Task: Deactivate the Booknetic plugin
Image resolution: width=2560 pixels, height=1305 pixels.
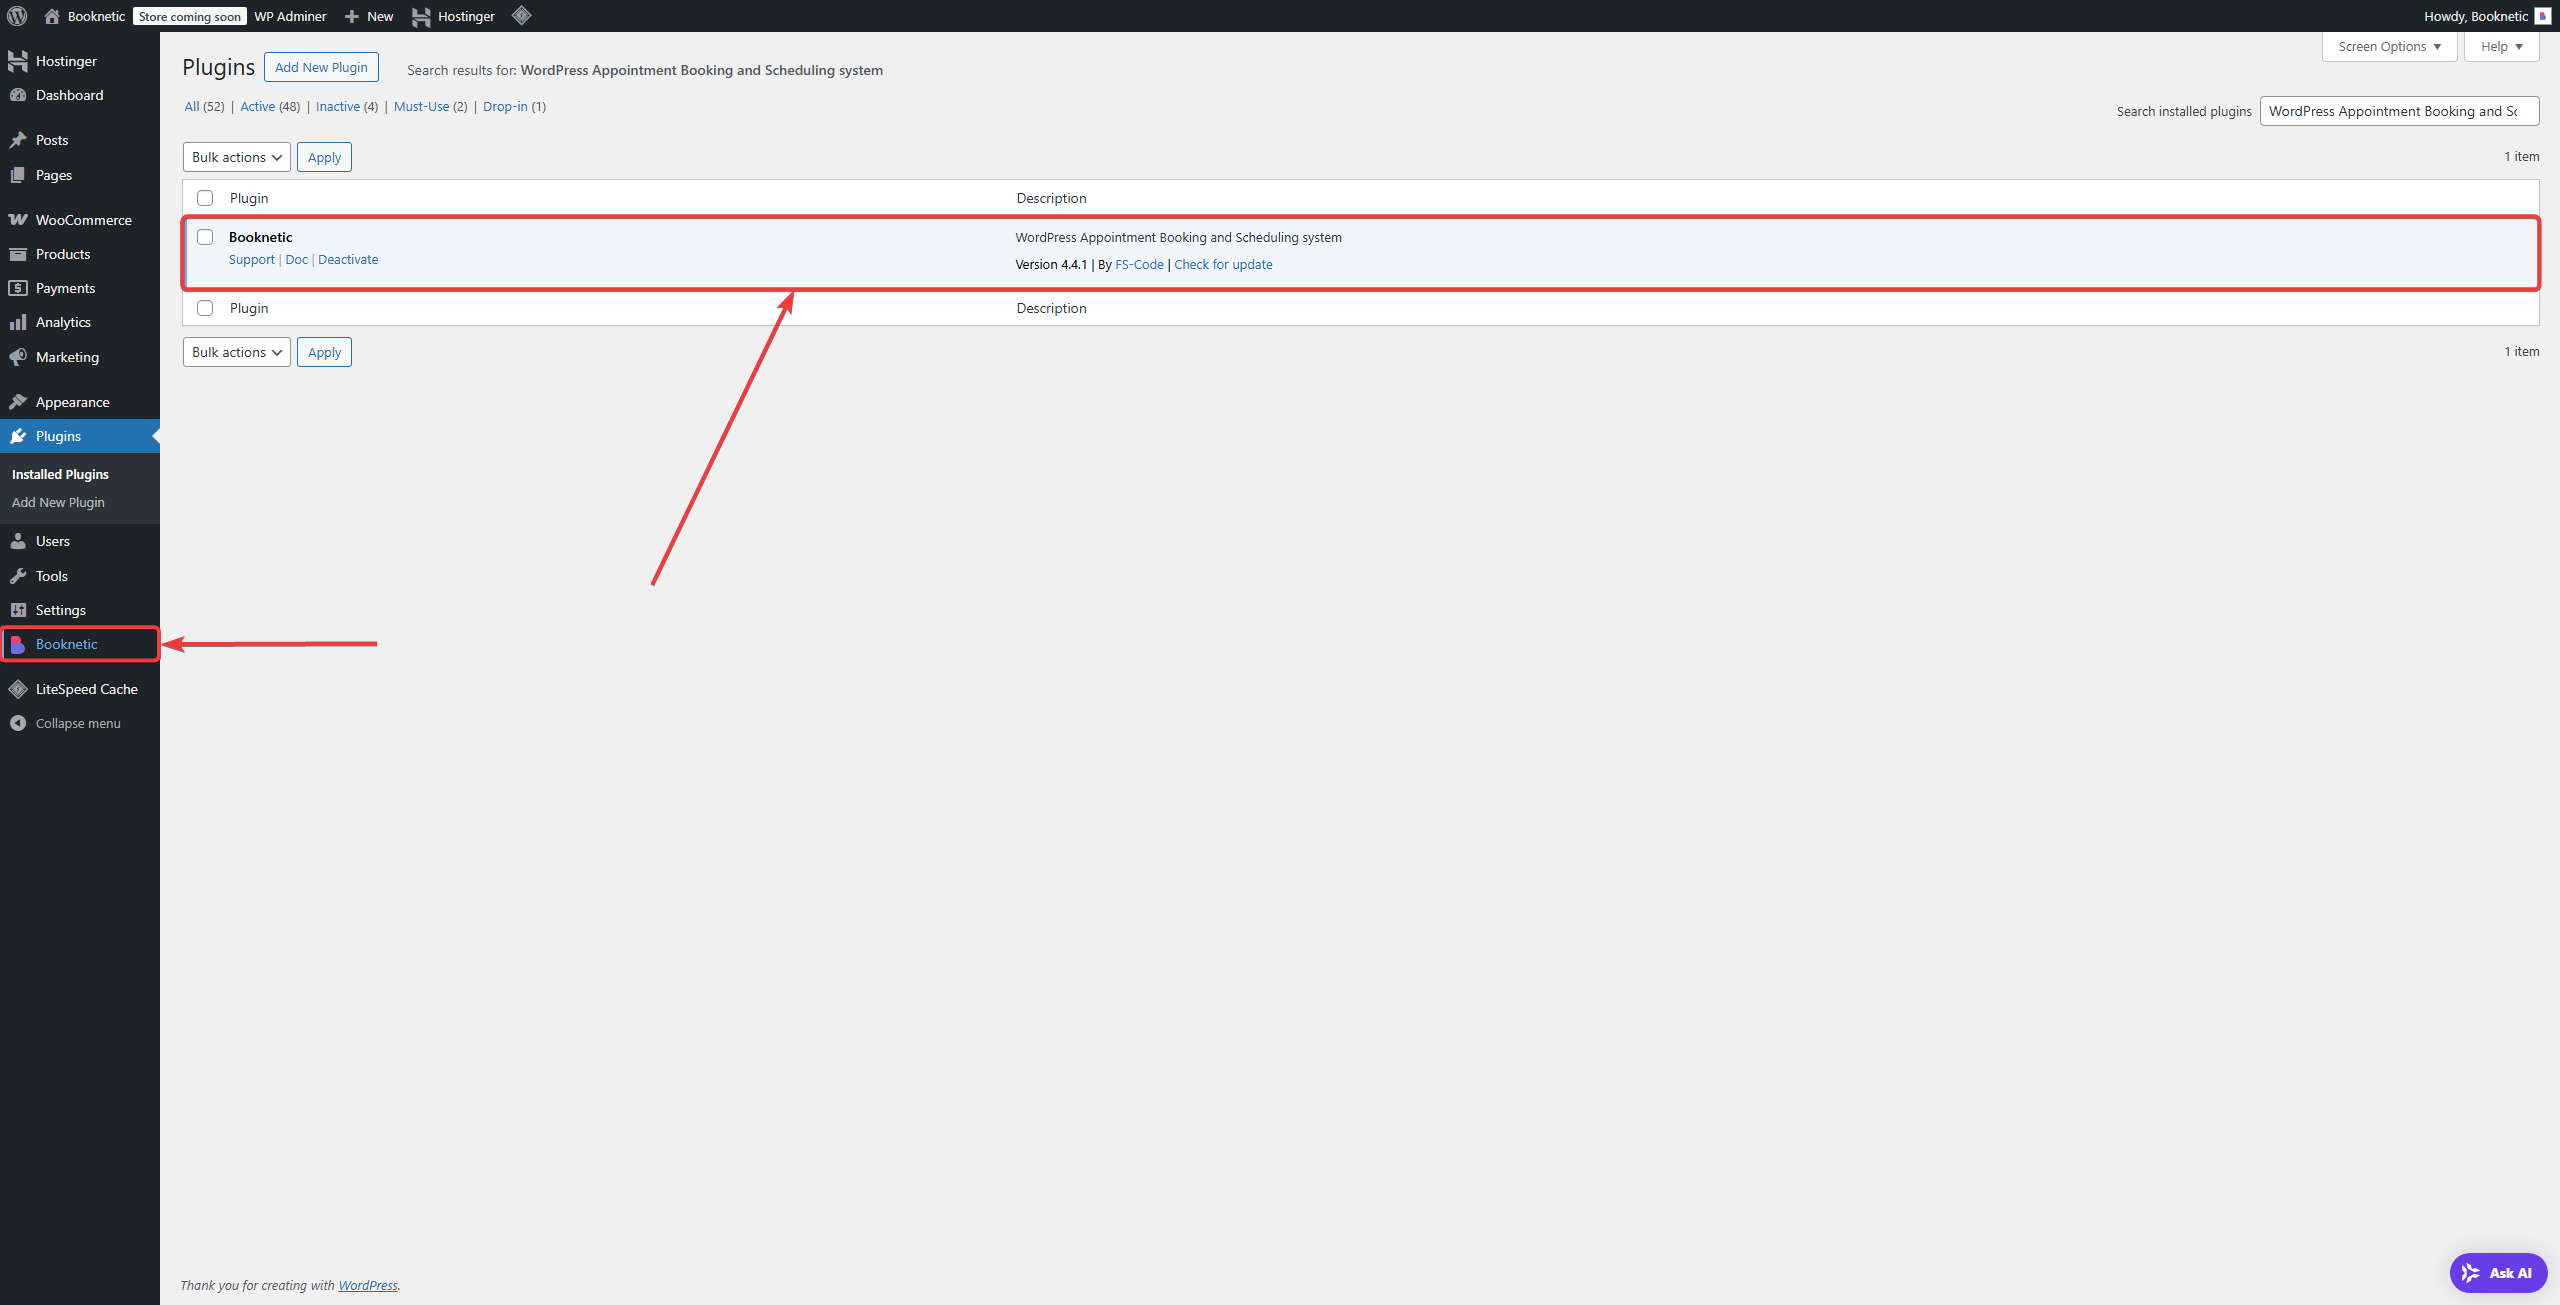Action: tap(348, 259)
